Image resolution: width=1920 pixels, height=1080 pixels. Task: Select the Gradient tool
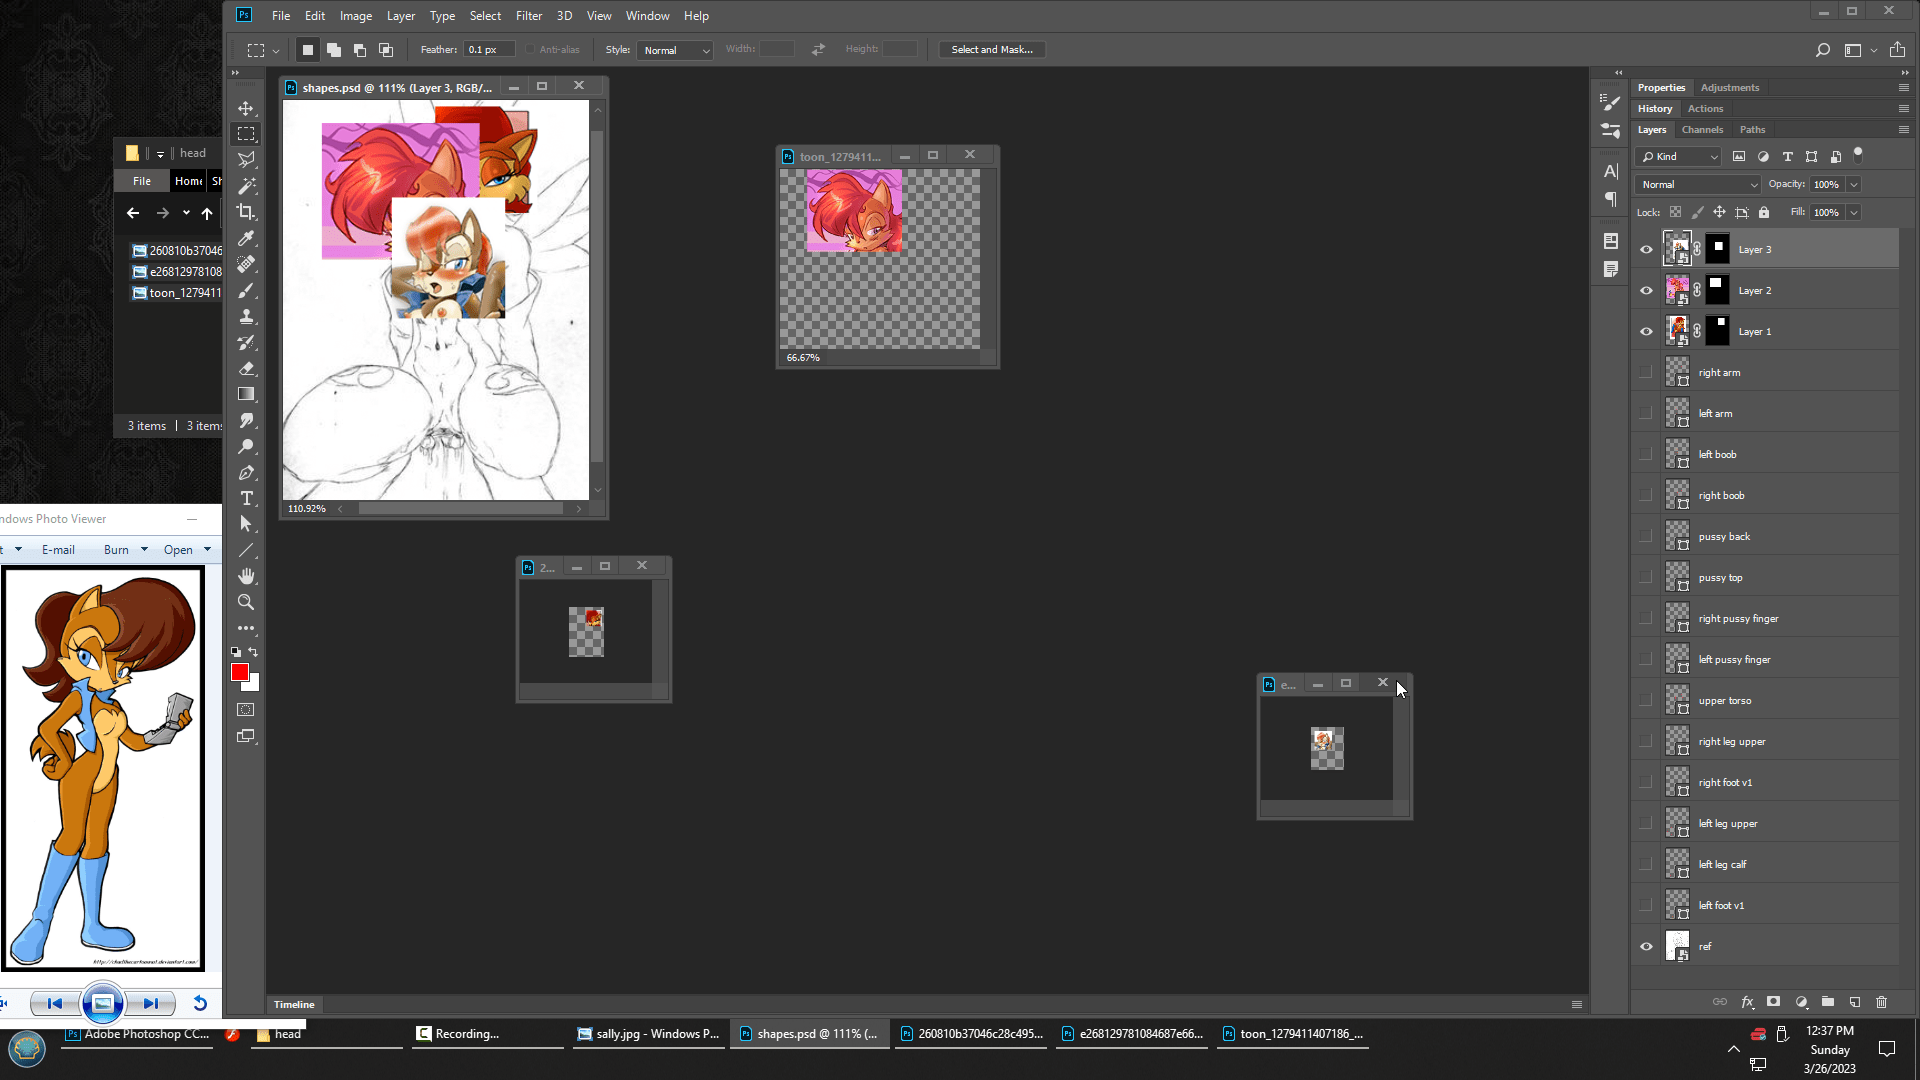246,394
